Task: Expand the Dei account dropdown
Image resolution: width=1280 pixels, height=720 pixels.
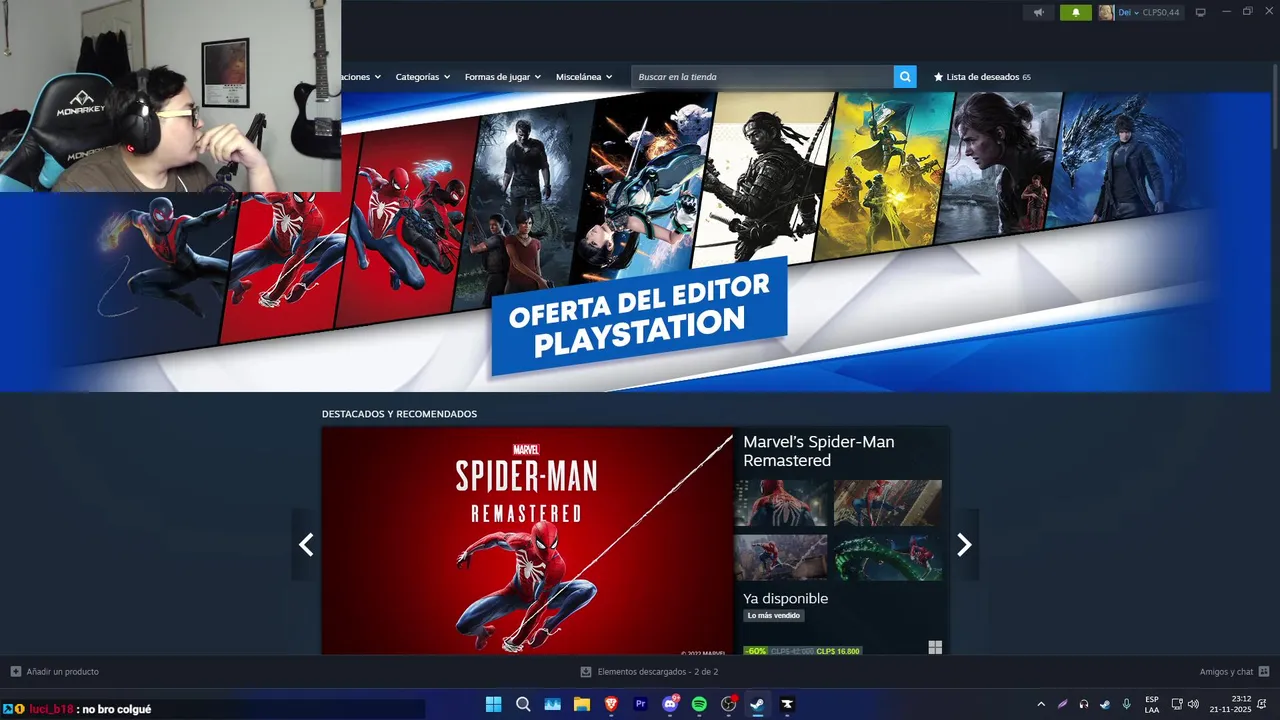Action: 1128,13
